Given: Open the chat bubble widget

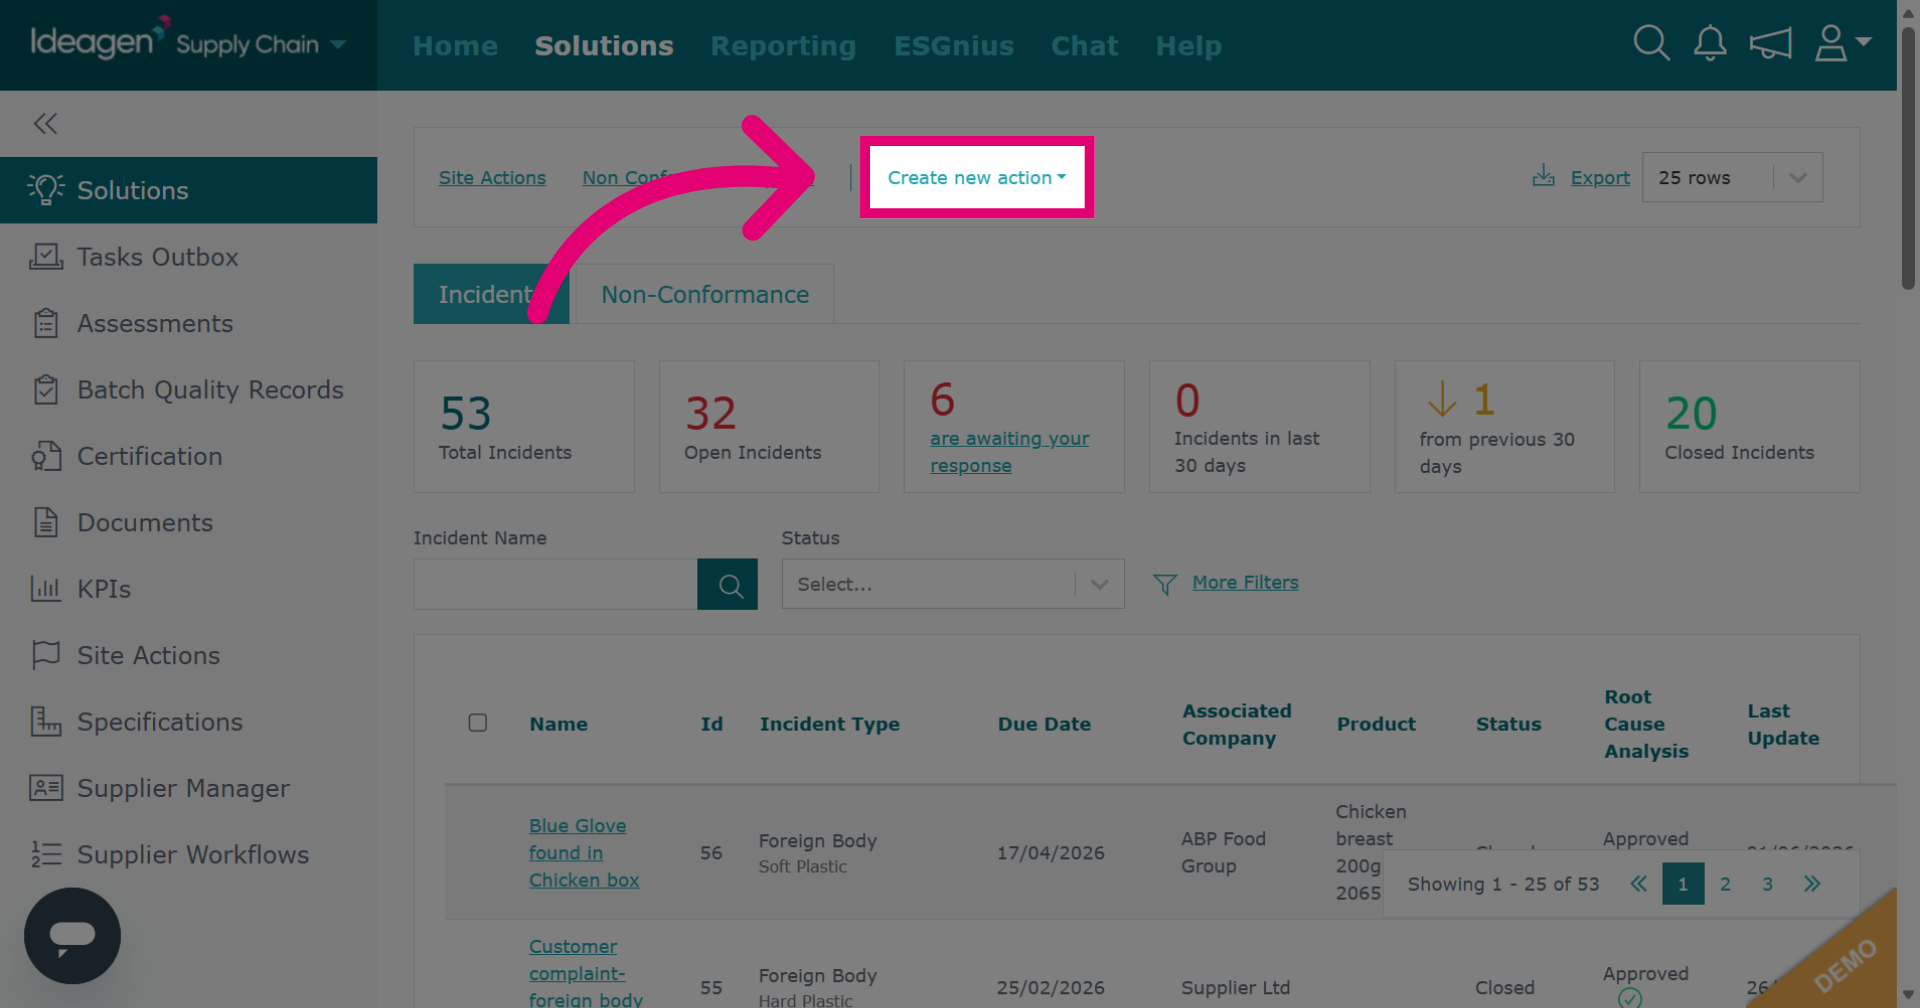Looking at the screenshot, I should (x=72, y=936).
